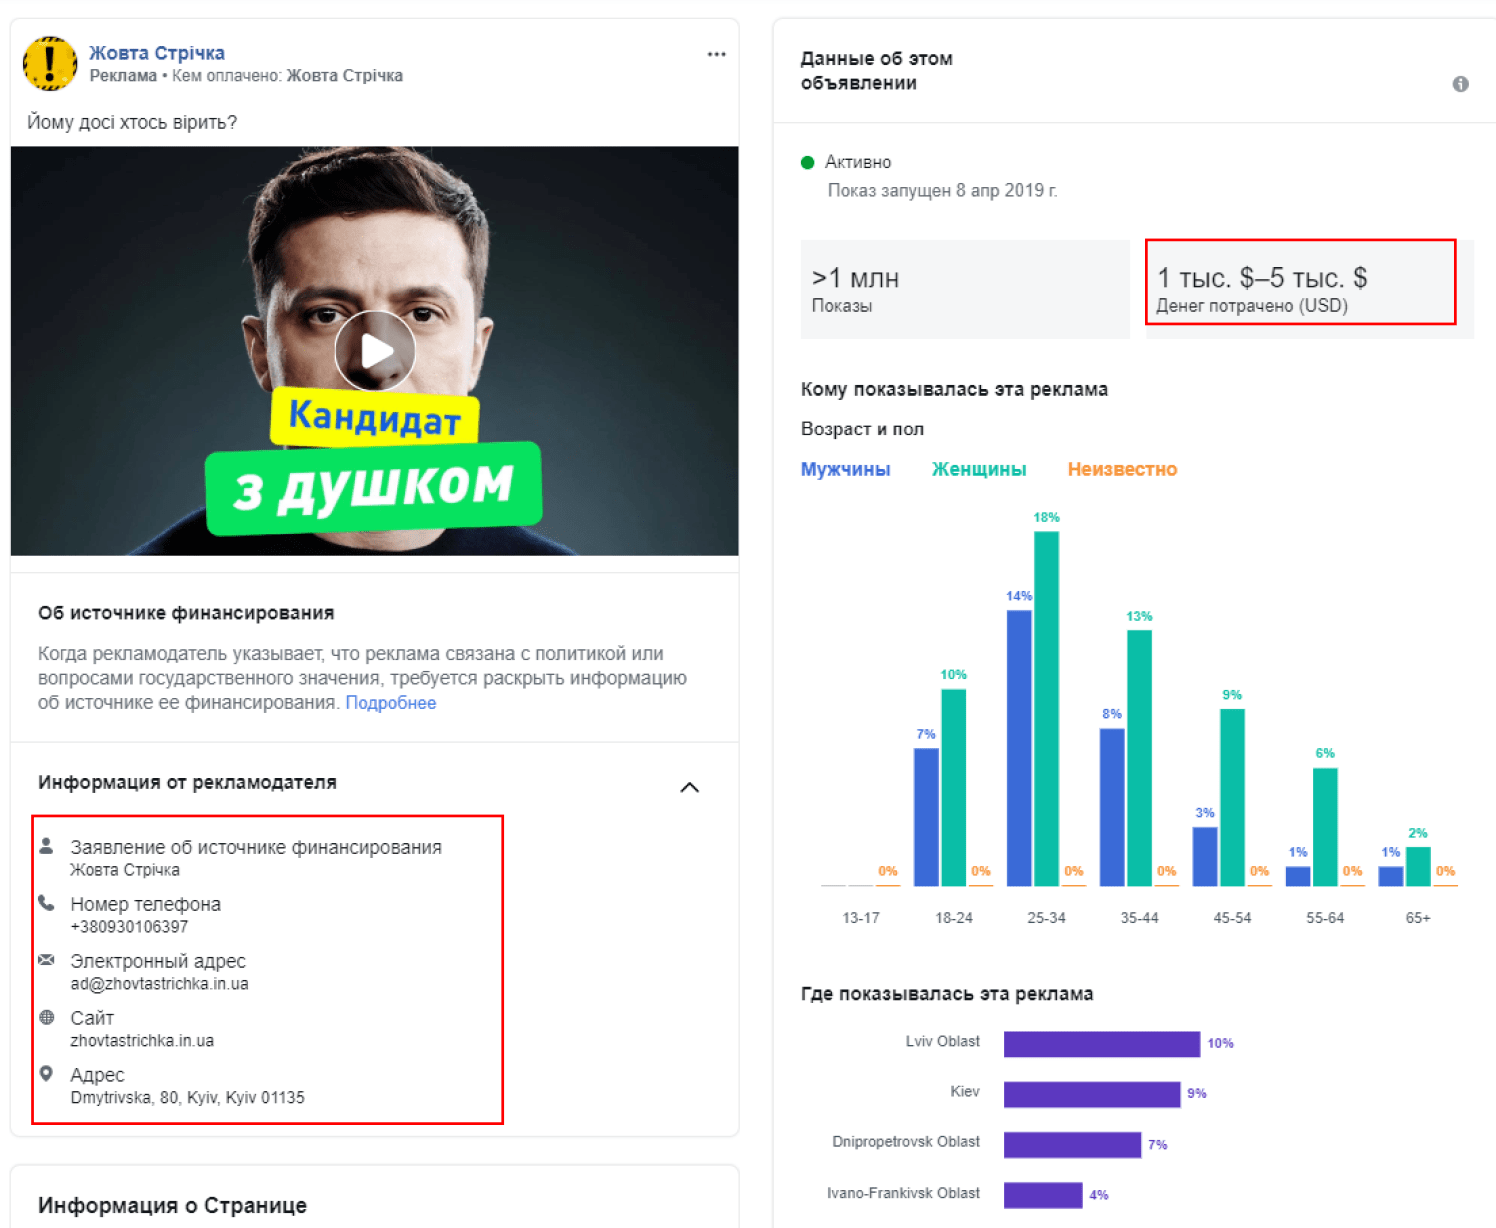Select the Неизвестно legend label
1496x1228 pixels.
click(1122, 469)
